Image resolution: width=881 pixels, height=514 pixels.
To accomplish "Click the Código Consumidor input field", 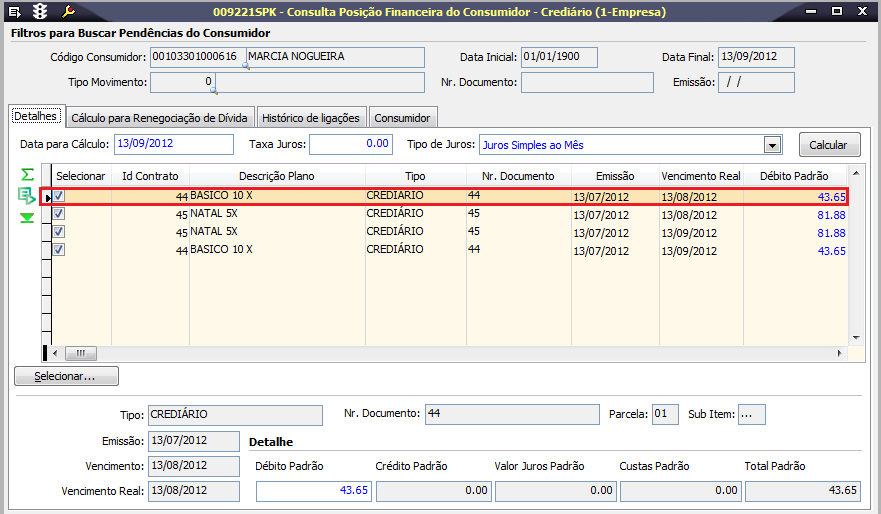I will (198, 57).
